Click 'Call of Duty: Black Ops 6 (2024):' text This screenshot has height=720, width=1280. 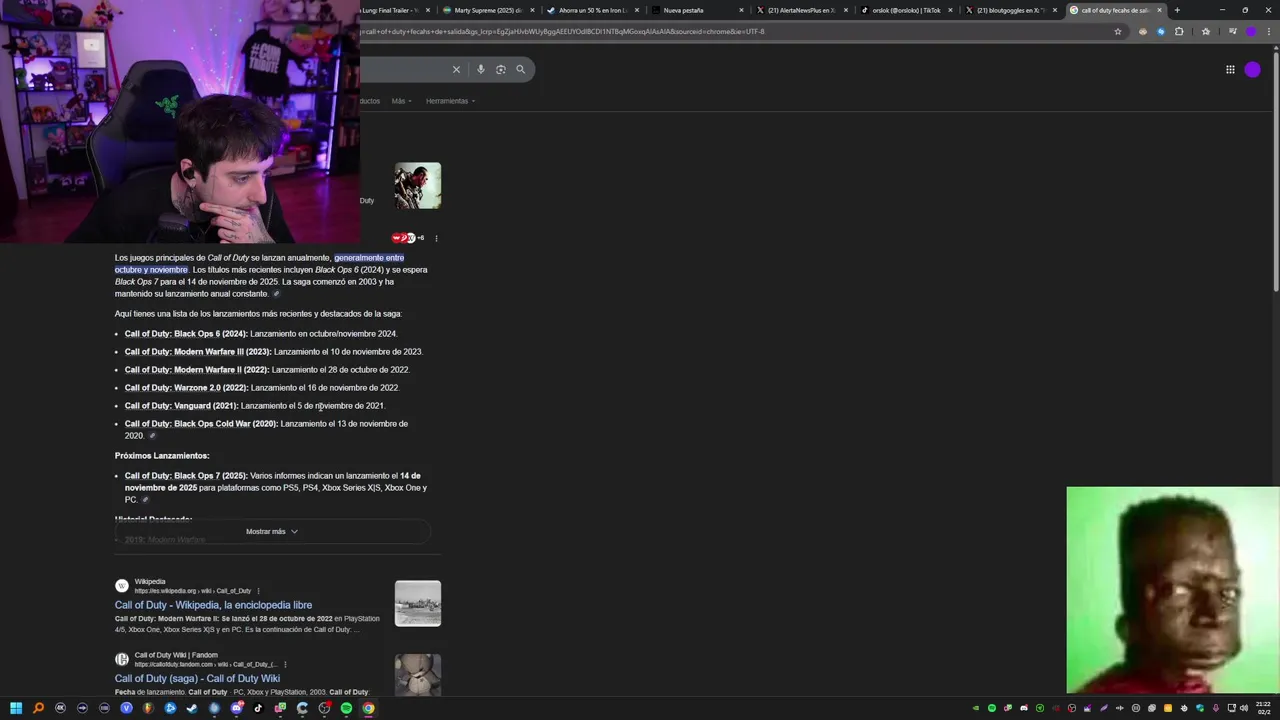186,334
